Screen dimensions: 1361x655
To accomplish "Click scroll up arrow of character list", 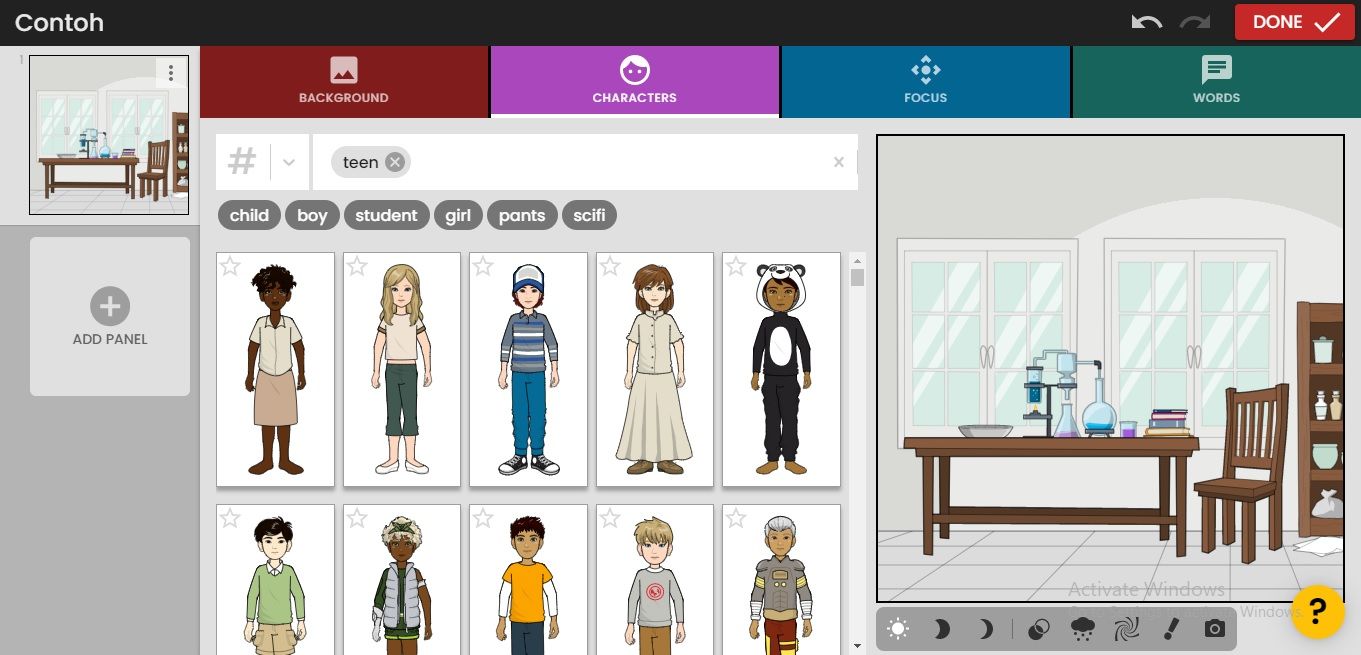I will [x=857, y=259].
